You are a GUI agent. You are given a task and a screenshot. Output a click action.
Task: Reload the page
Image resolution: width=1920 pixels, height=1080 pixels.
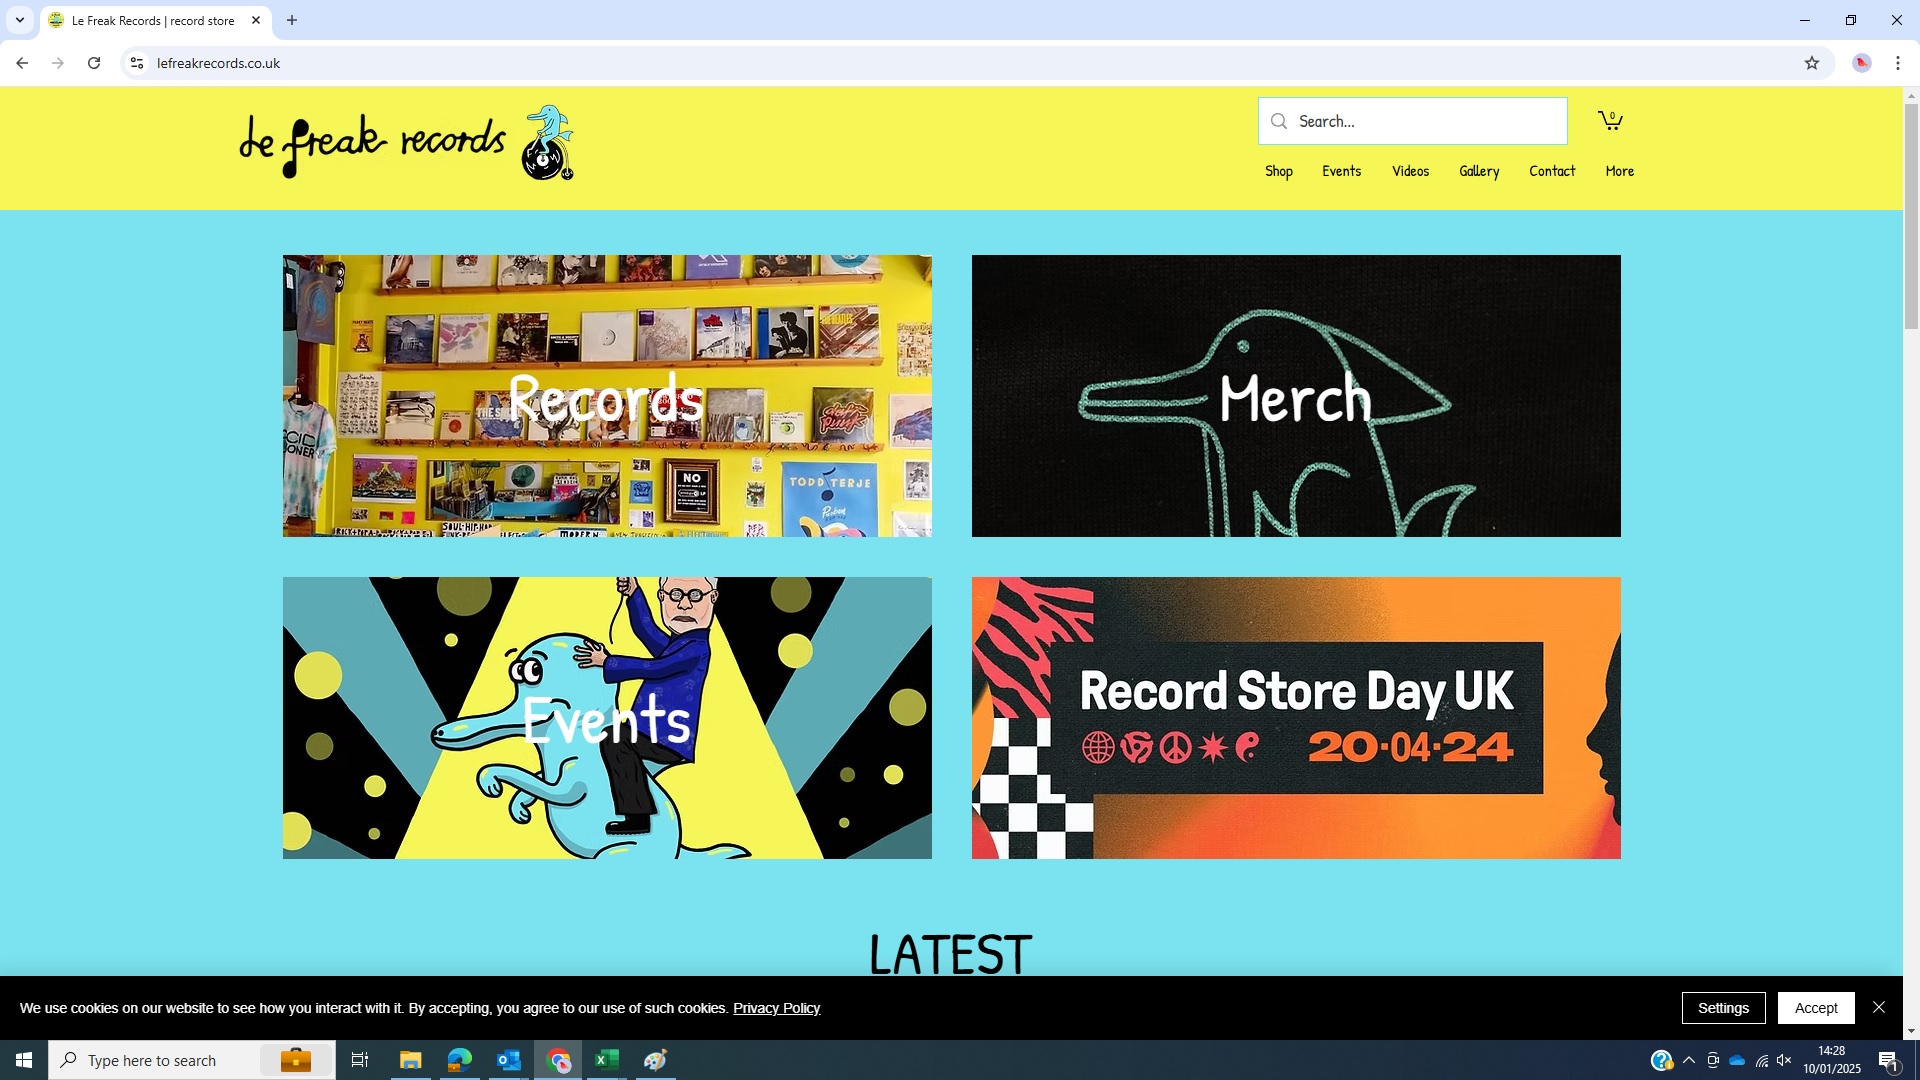click(x=94, y=63)
